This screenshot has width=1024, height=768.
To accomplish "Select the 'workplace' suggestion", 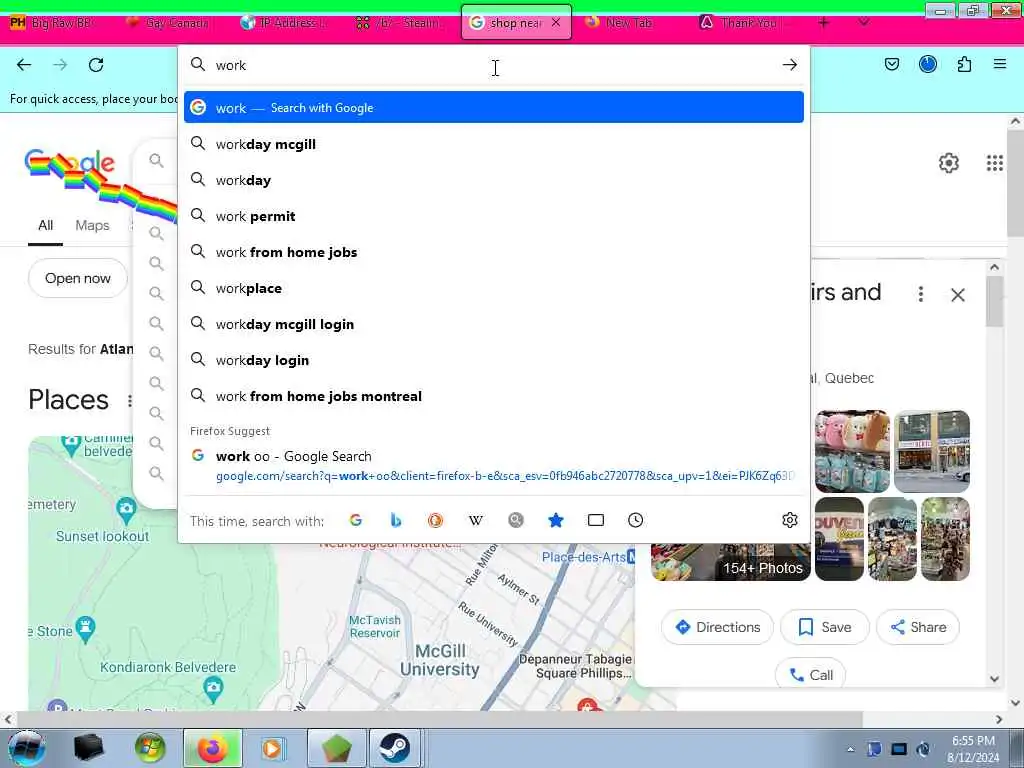I will [x=494, y=288].
